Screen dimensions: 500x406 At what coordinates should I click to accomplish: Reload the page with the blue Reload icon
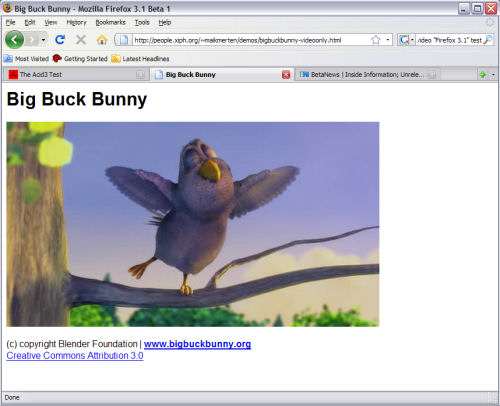60,40
